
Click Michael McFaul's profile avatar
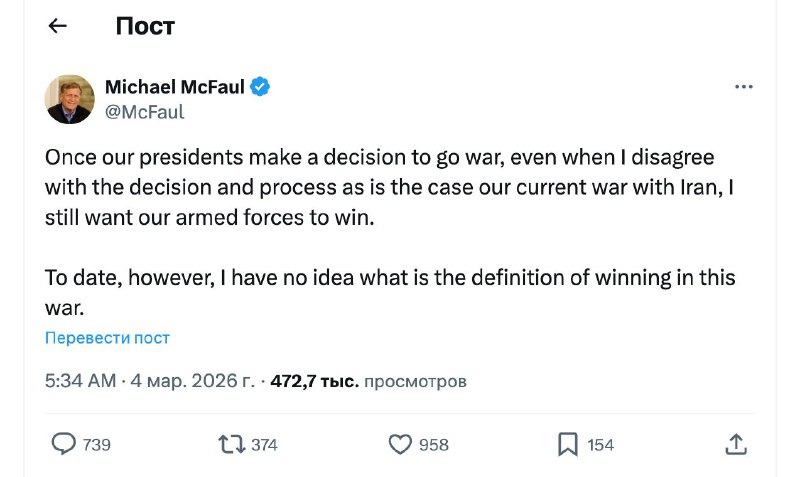(70, 99)
